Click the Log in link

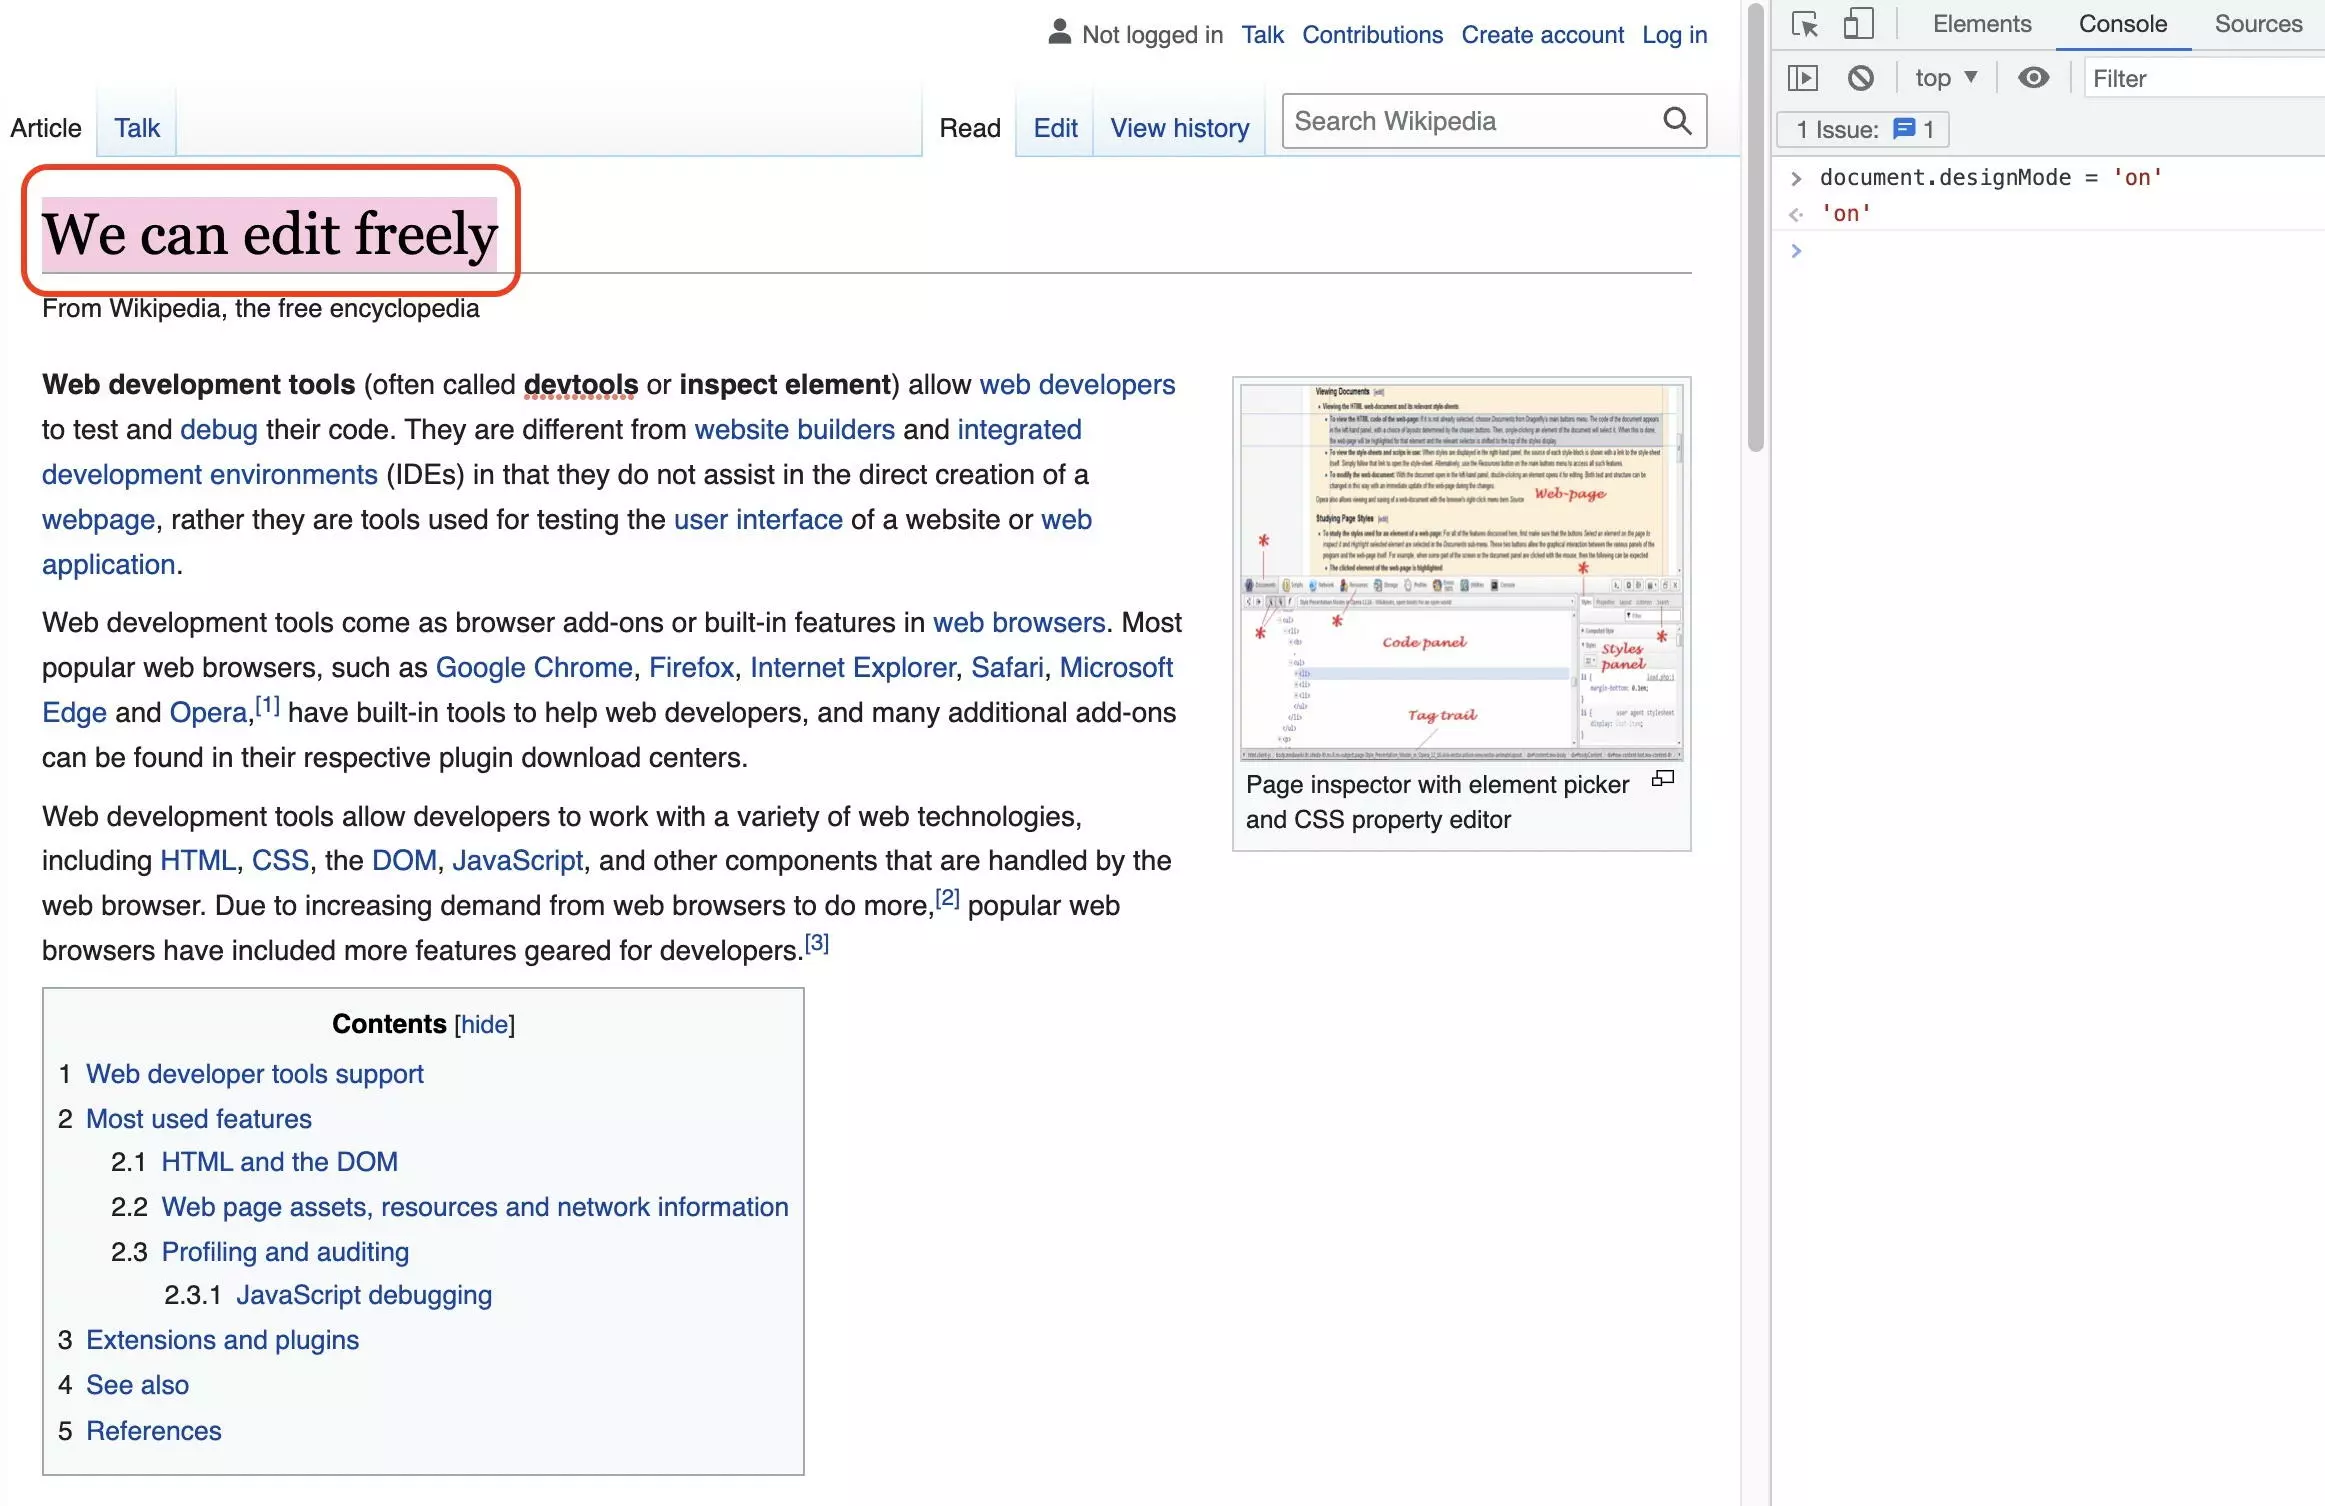pos(1673,32)
